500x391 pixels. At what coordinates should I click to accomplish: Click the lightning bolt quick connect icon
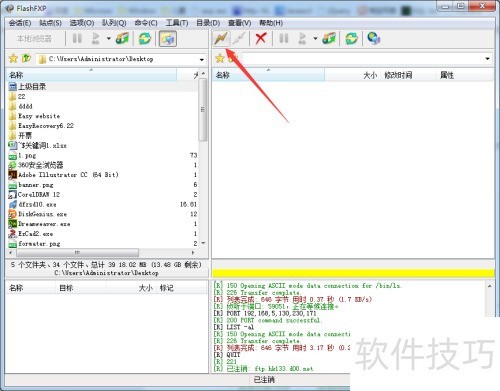point(221,39)
